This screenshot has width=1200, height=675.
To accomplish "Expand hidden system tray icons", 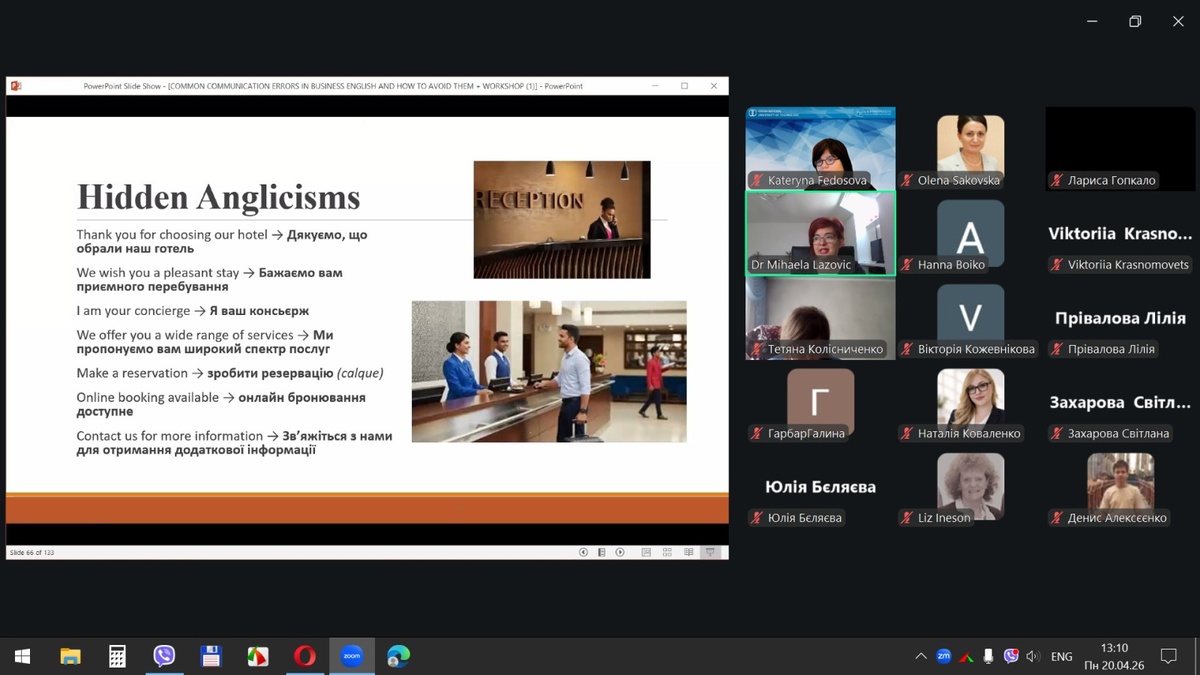I will [x=920, y=657].
